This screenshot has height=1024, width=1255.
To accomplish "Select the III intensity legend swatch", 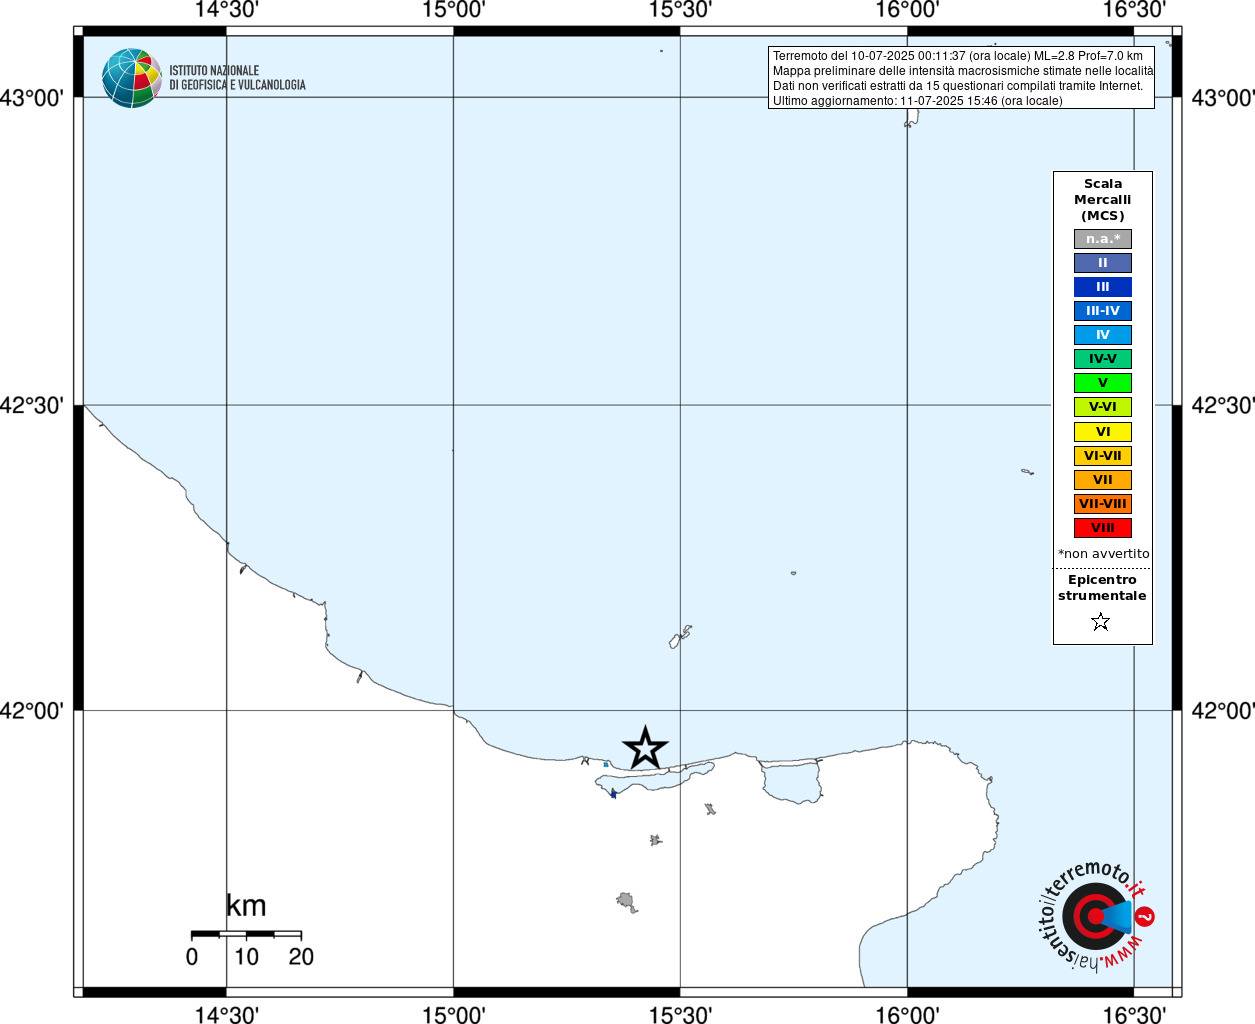I will 1103,287.
